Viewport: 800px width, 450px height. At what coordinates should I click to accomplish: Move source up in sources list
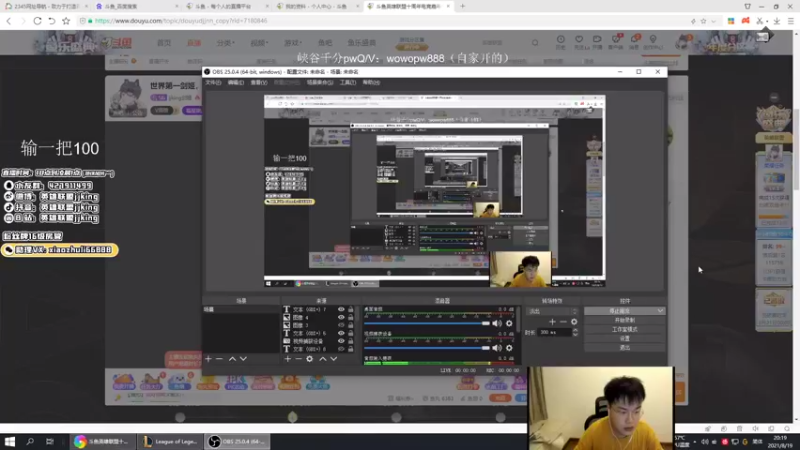click(322, 359)
